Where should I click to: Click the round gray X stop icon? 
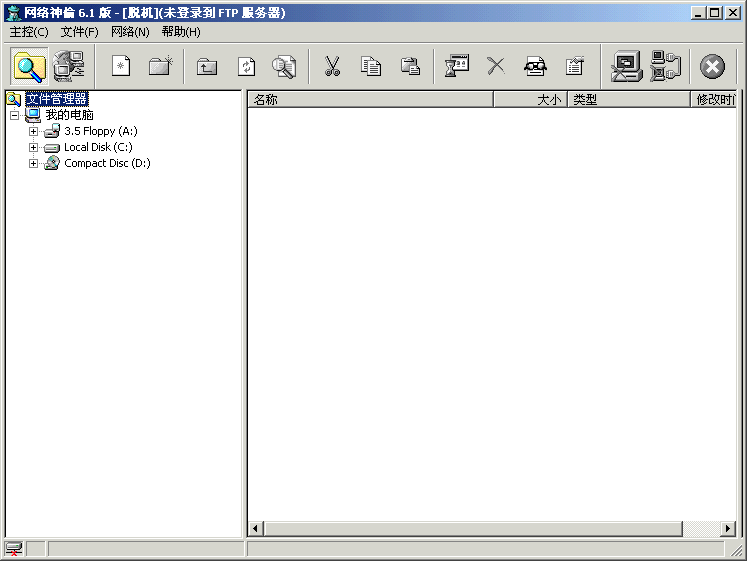[x=712, y=67]
